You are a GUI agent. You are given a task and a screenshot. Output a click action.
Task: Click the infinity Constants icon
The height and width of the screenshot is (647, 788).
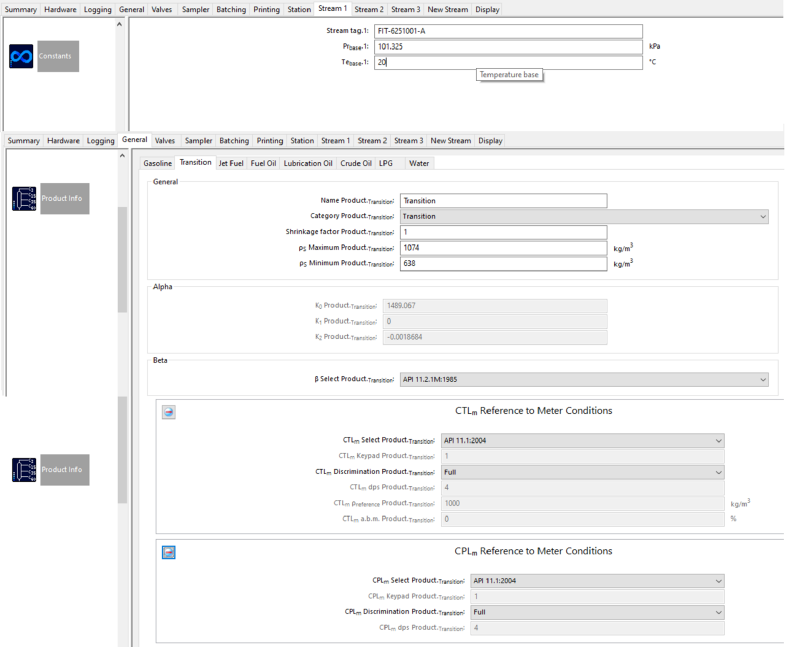[x=21, y=56]
